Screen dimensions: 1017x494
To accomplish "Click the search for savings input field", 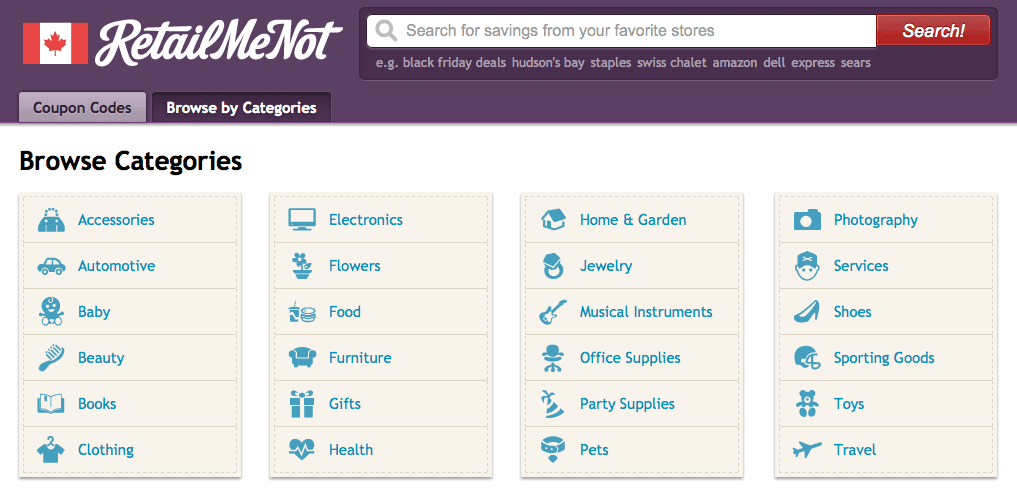I will (621, 30).
